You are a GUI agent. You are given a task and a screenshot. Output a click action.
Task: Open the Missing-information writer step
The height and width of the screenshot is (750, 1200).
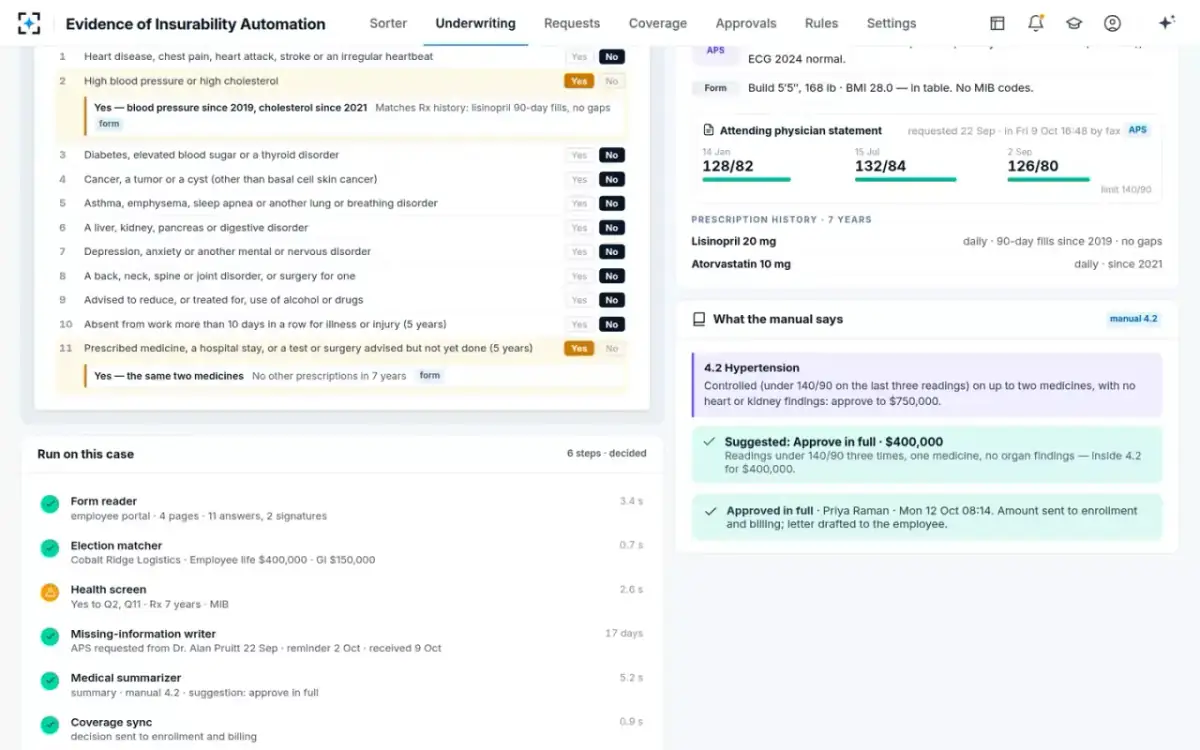coord(341,641)
